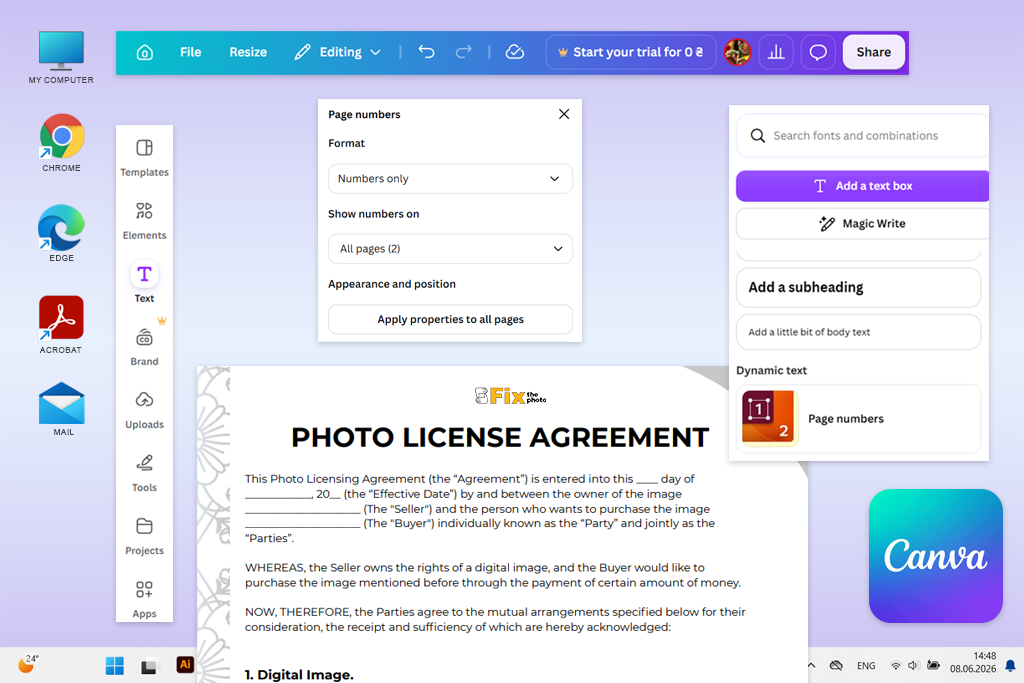
Task: Open the Uploads panel
Action: click(144, 410)
